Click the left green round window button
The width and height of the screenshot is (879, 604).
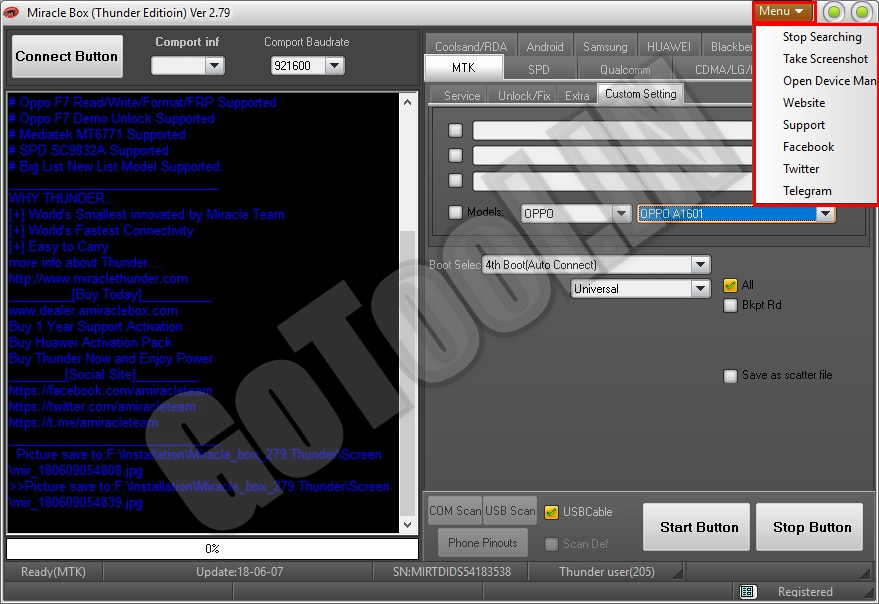(833, 12)
